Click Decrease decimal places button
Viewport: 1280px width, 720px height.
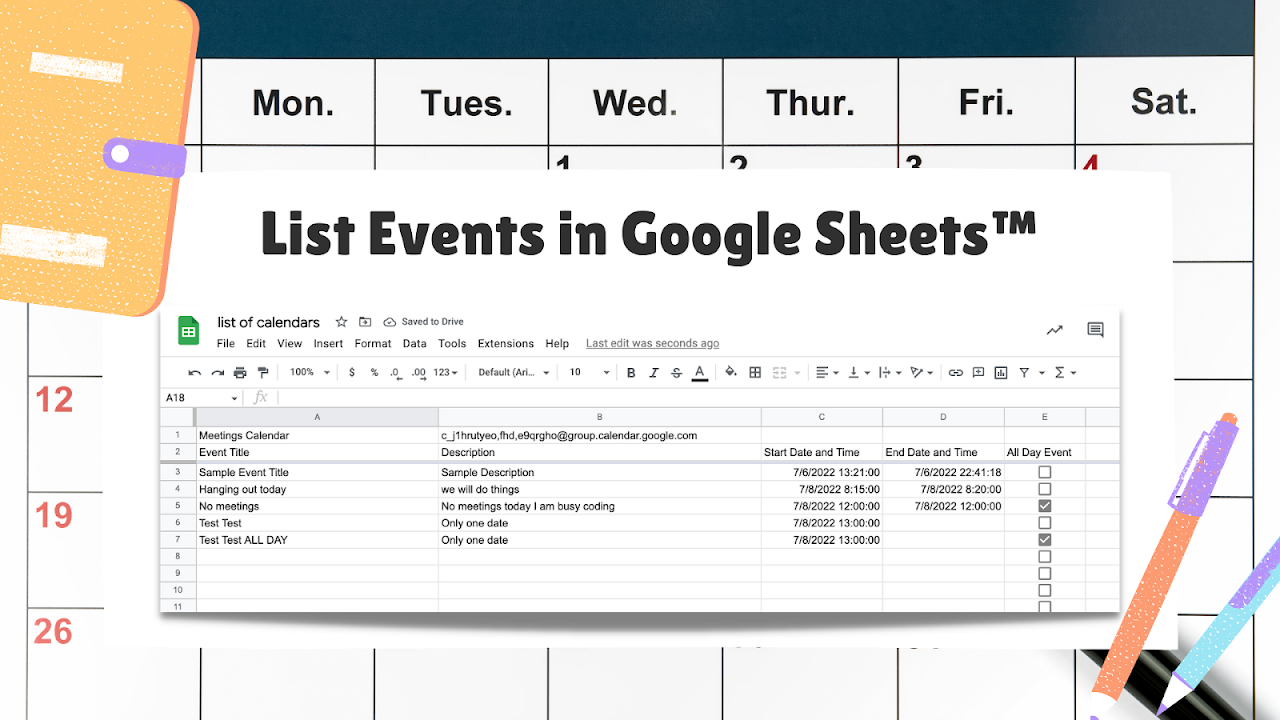(x=396, y=373)
